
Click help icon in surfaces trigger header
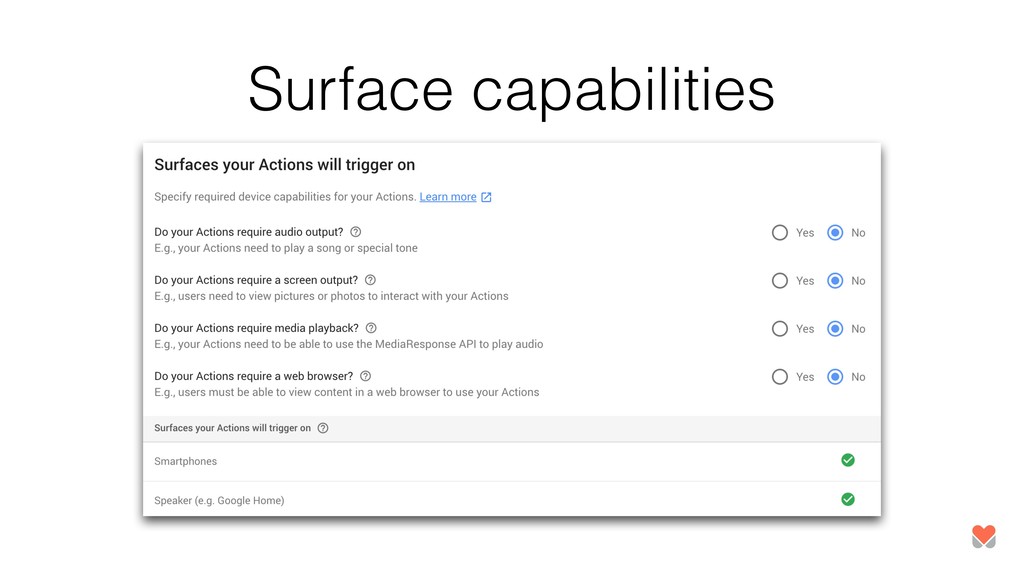point(323,428)
